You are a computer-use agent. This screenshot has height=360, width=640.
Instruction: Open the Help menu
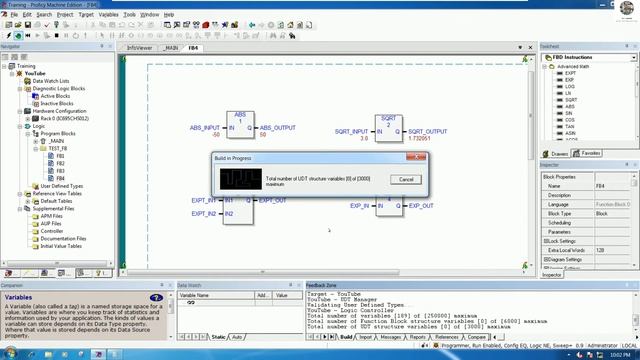coord(169,15)
